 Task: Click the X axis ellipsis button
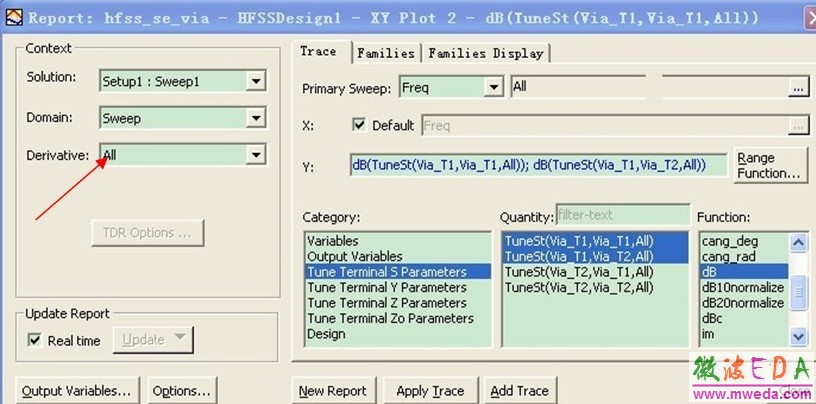[799, 126]
